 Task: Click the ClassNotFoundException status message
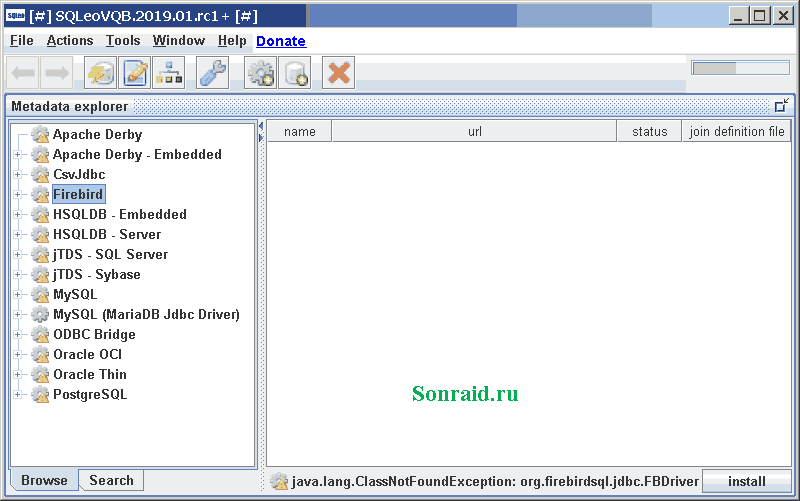[x=495, y=482]
